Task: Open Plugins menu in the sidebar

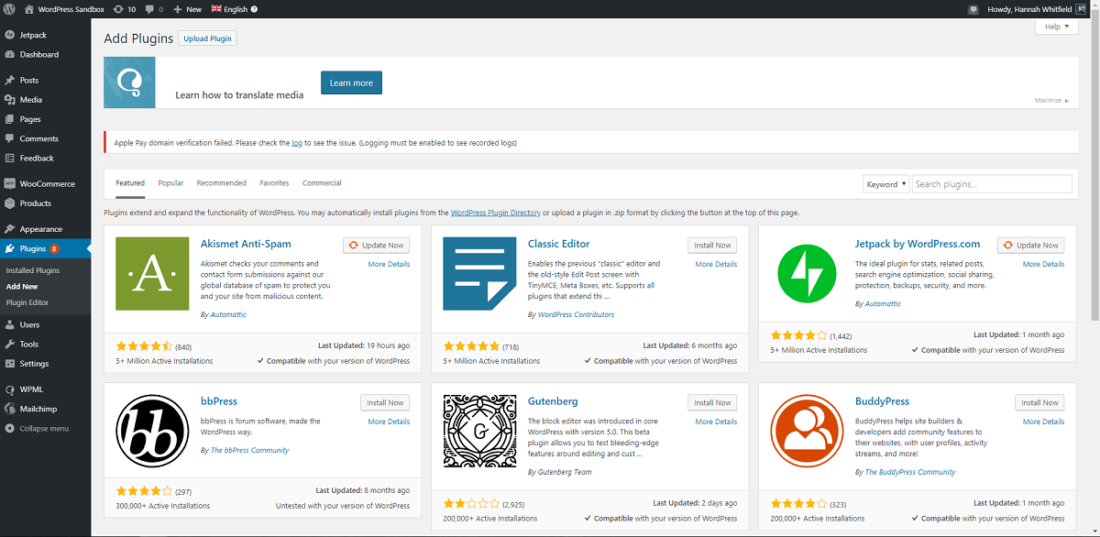Action: point(45,248)
